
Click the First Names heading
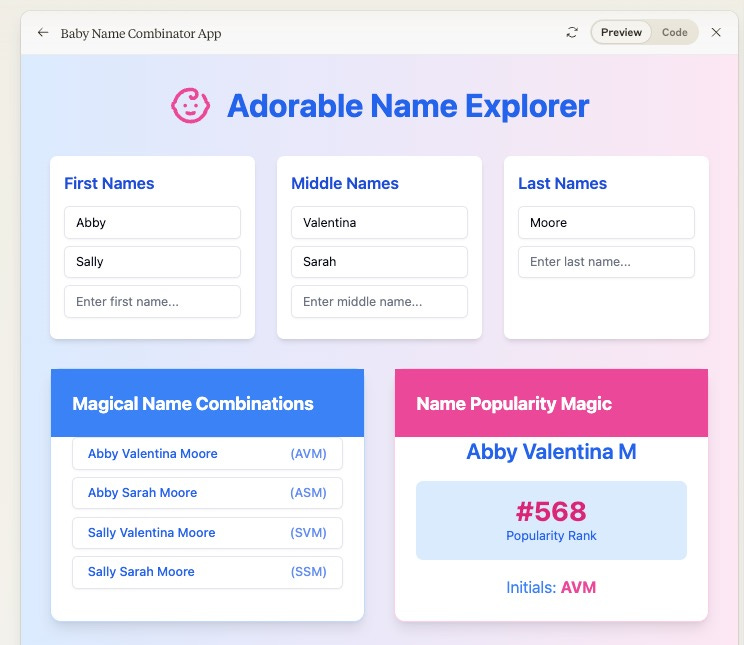(x=109, y=183)
